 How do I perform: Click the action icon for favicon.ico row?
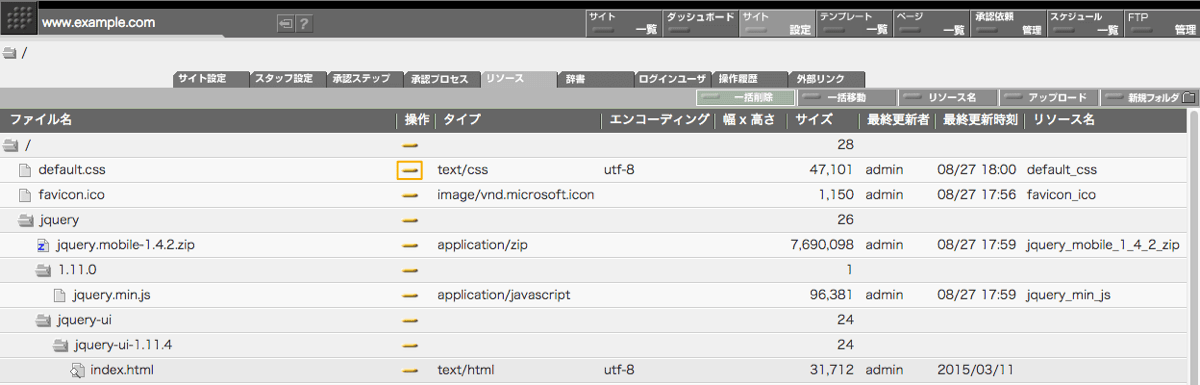pyautogui.click(x=409, y=195)
